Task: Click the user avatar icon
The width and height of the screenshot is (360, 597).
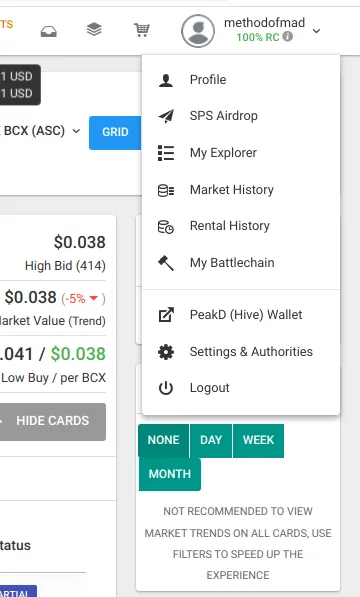Action: tap(198, 31)
